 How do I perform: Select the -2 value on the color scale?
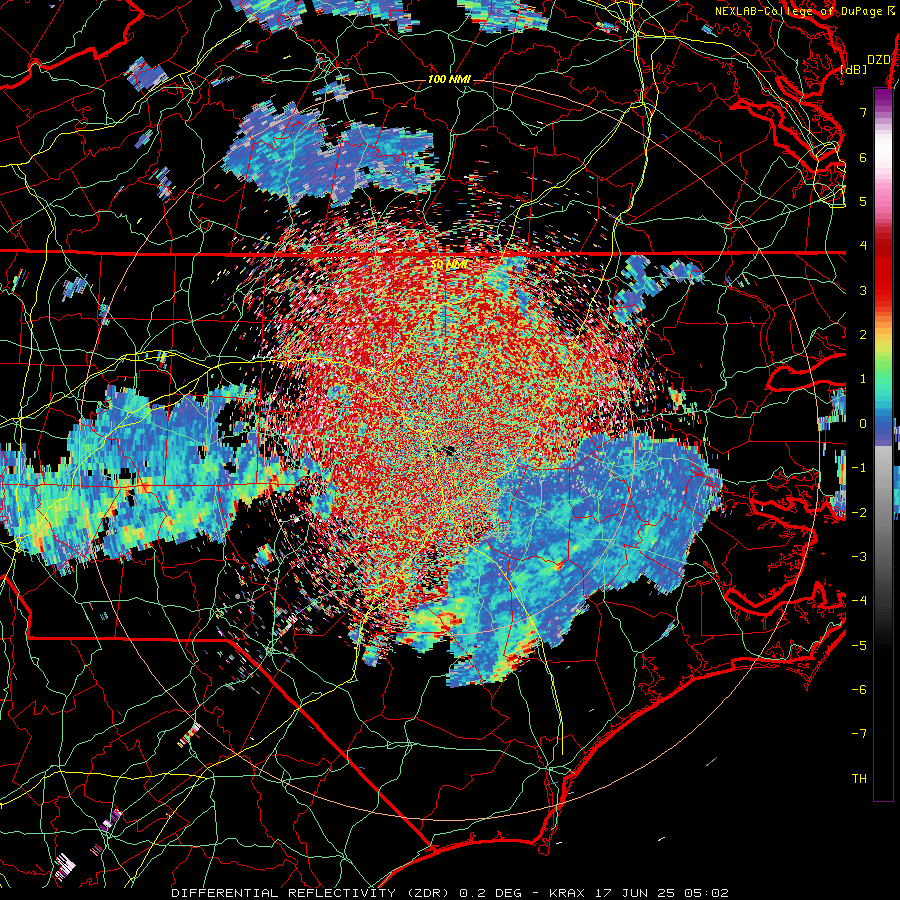tap(859, 512)
